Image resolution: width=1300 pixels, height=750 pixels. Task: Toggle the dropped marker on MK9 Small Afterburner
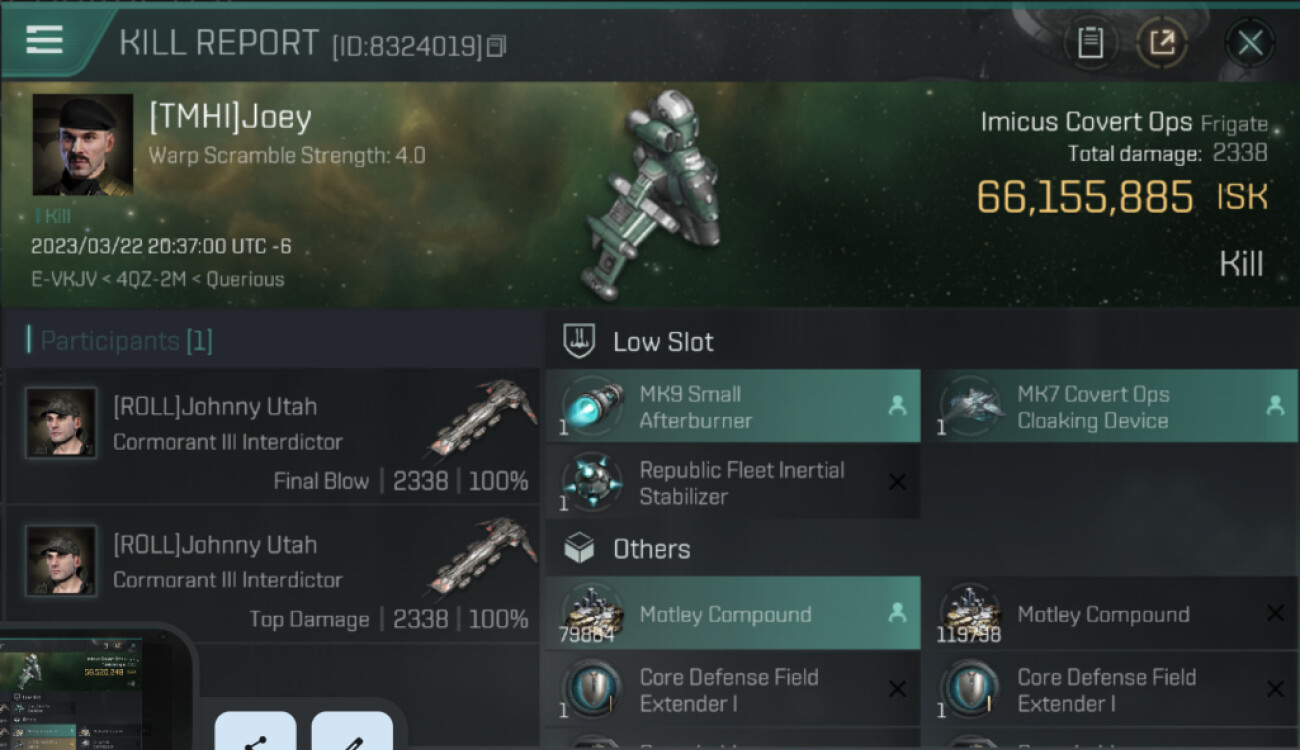897,406
